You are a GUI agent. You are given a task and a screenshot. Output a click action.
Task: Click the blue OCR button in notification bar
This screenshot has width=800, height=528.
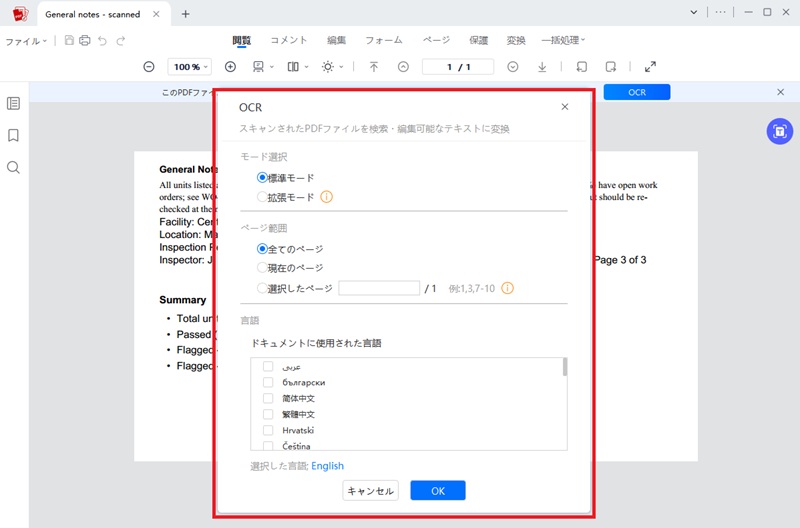pyautogui.click(x=637, y=92)
